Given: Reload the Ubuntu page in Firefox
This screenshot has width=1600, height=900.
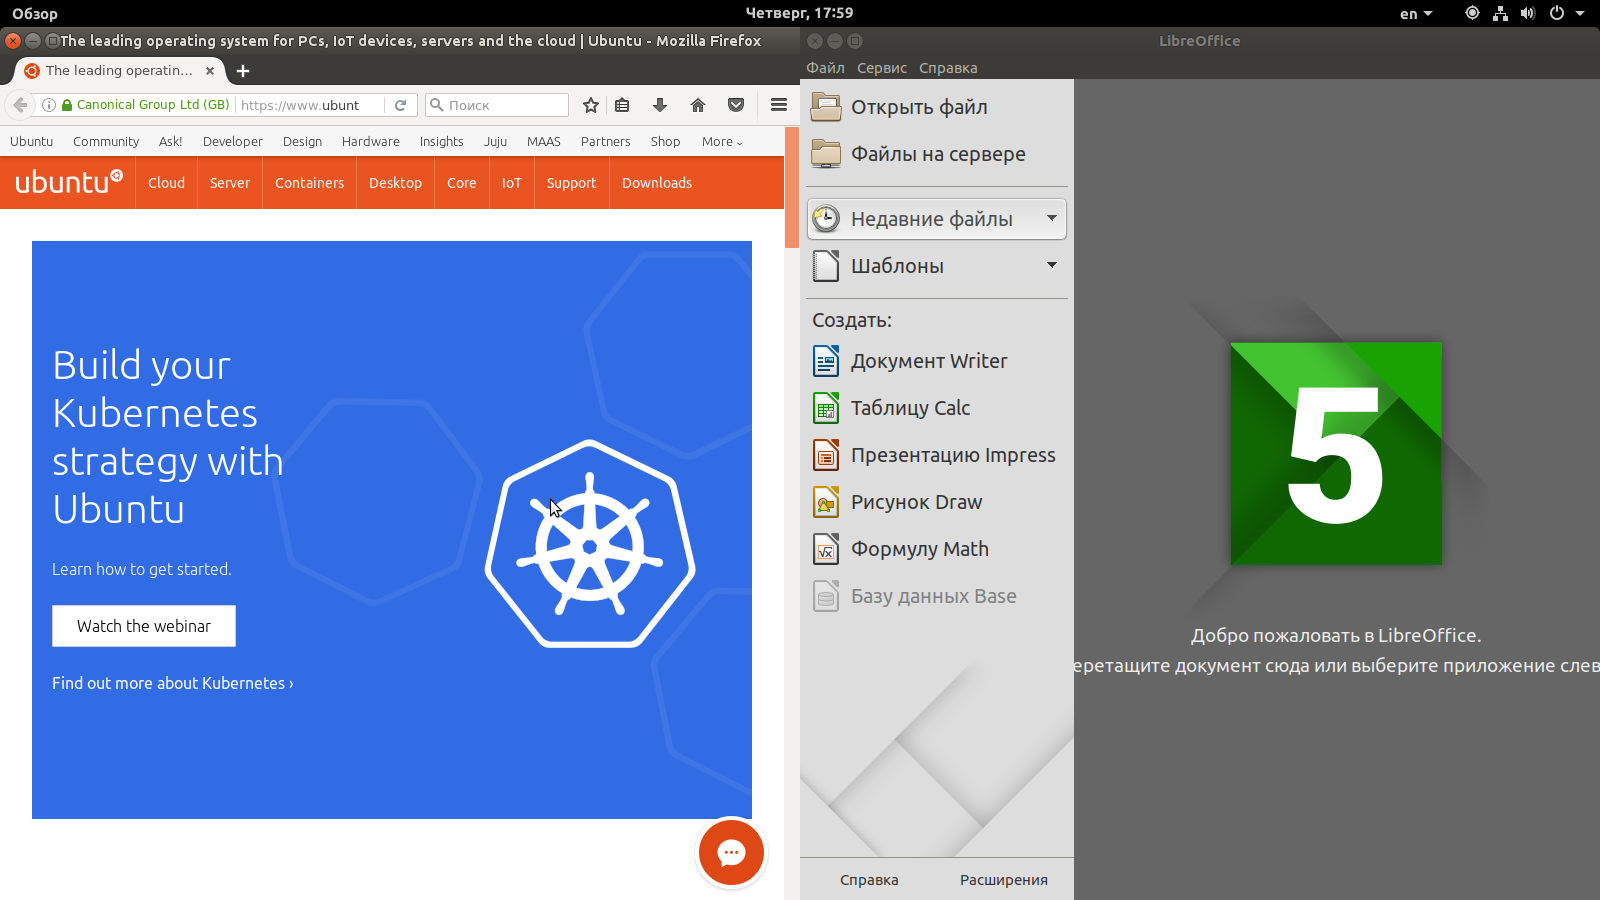Looking at the screenshot, I should click(x=400, y=105).
